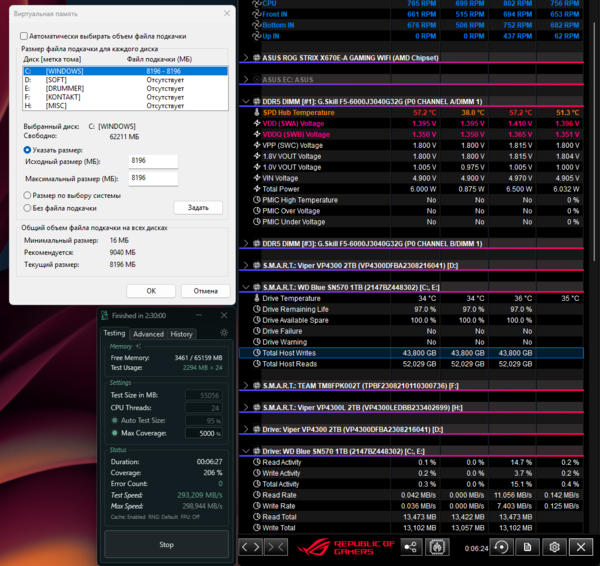Viewport: 600px width, 566px height.
Task: Click the RAM test title bar app icon
Action: (104, 315)
